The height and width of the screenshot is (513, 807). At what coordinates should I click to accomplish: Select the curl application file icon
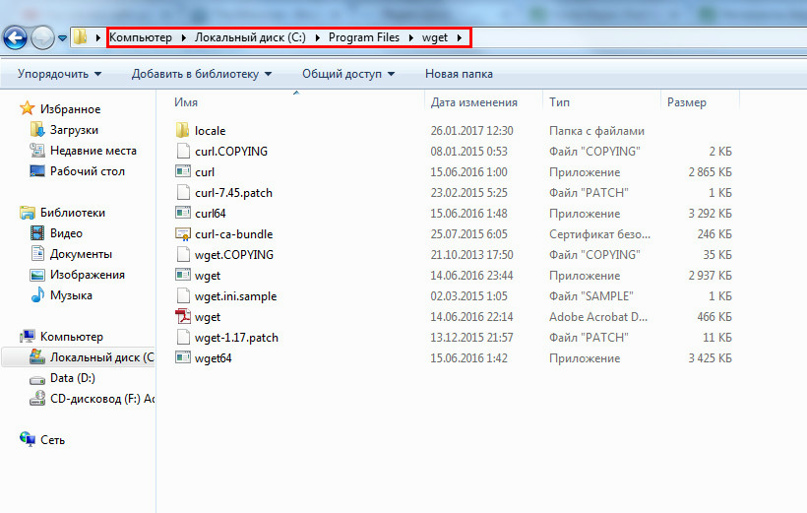tap(182, 172)
